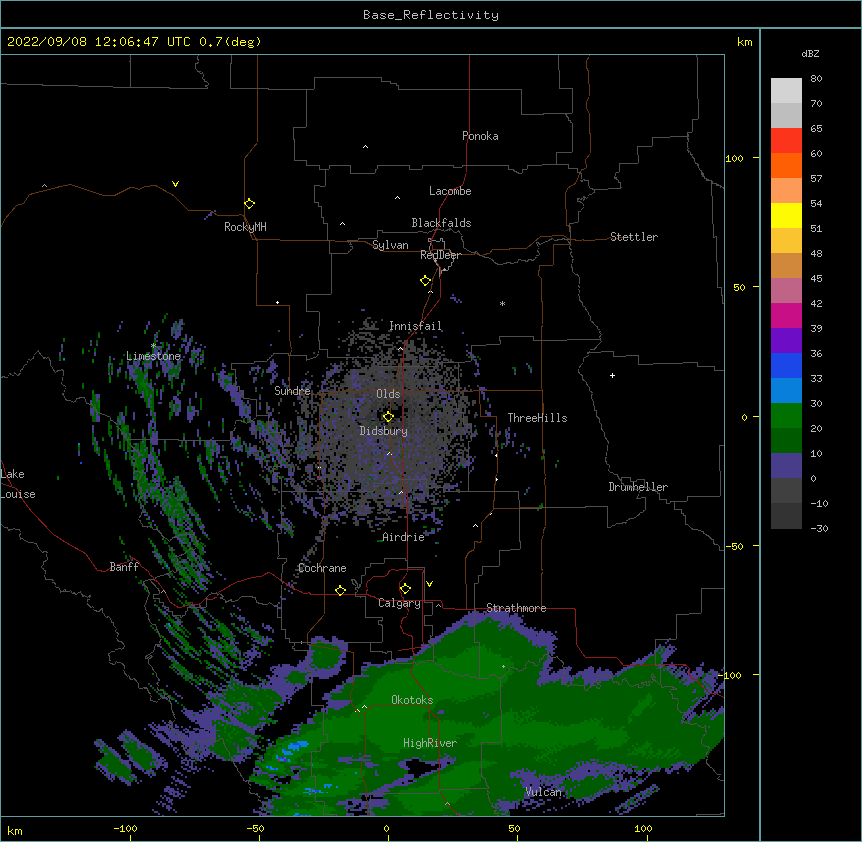Click the RockyMH label

(x=245, y=227)
